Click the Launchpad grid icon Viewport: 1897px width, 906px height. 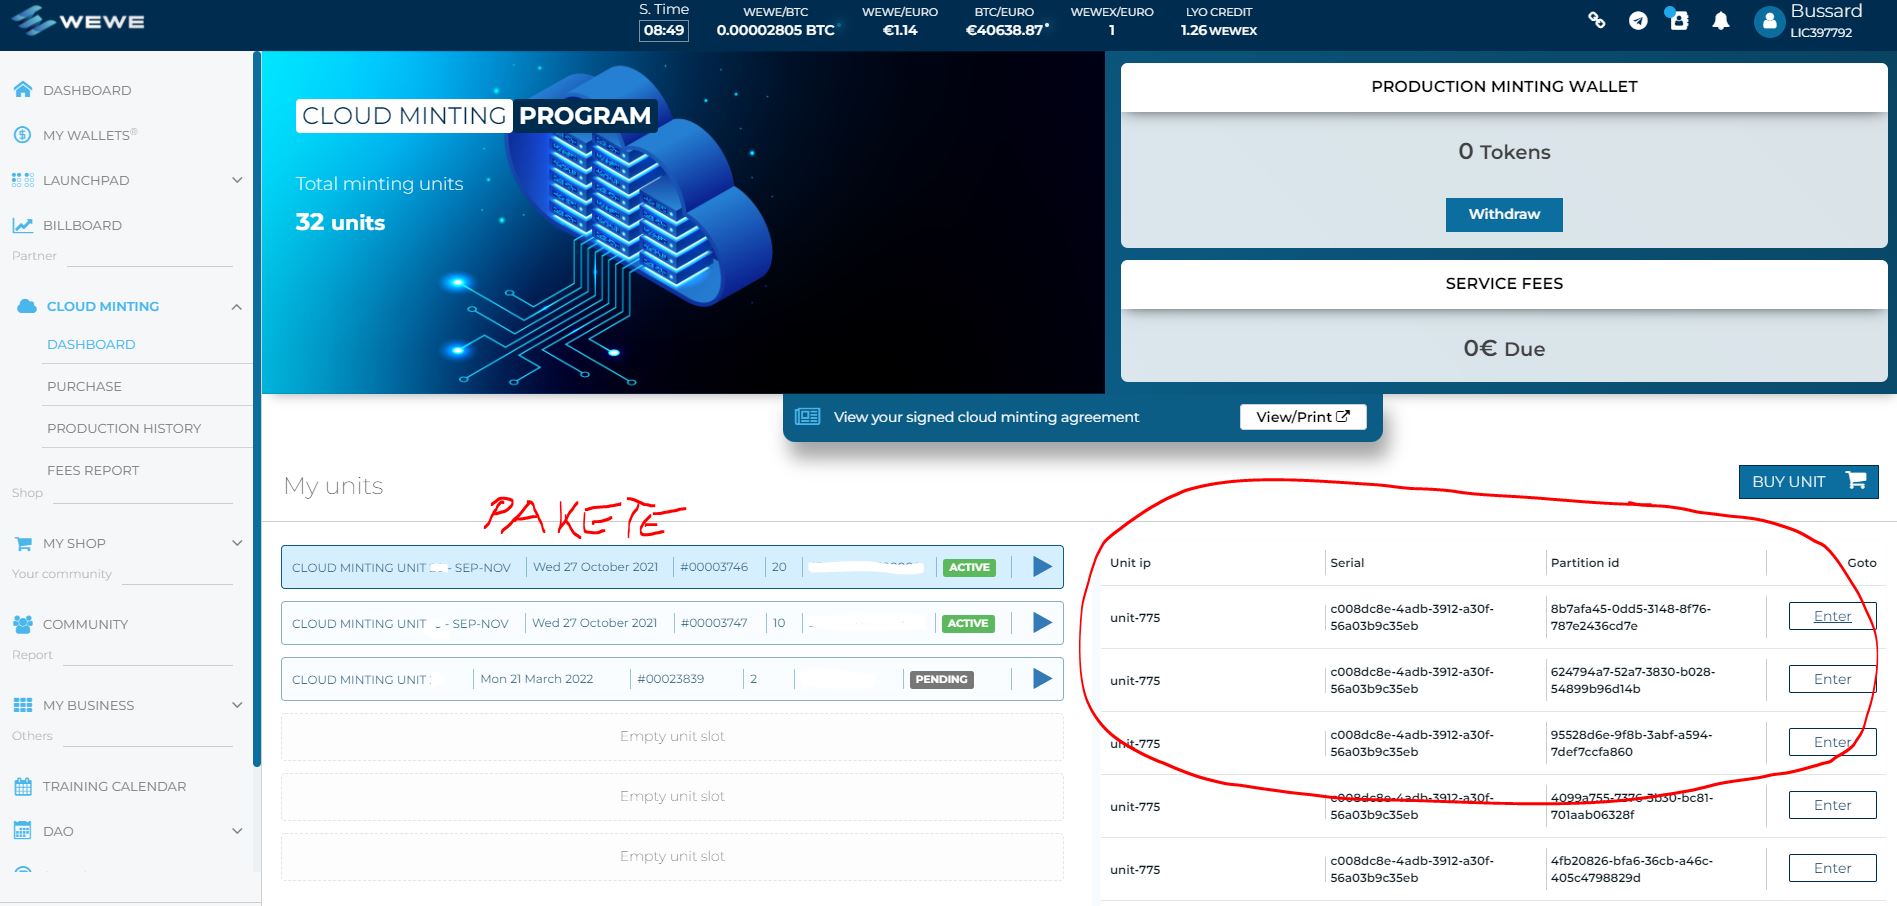tap(23, 180)
